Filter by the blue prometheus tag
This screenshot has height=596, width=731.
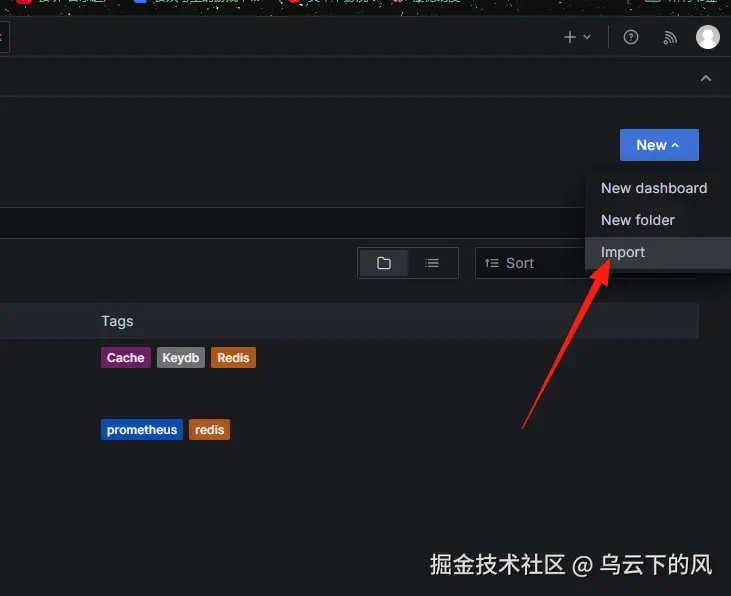point(142,430)
